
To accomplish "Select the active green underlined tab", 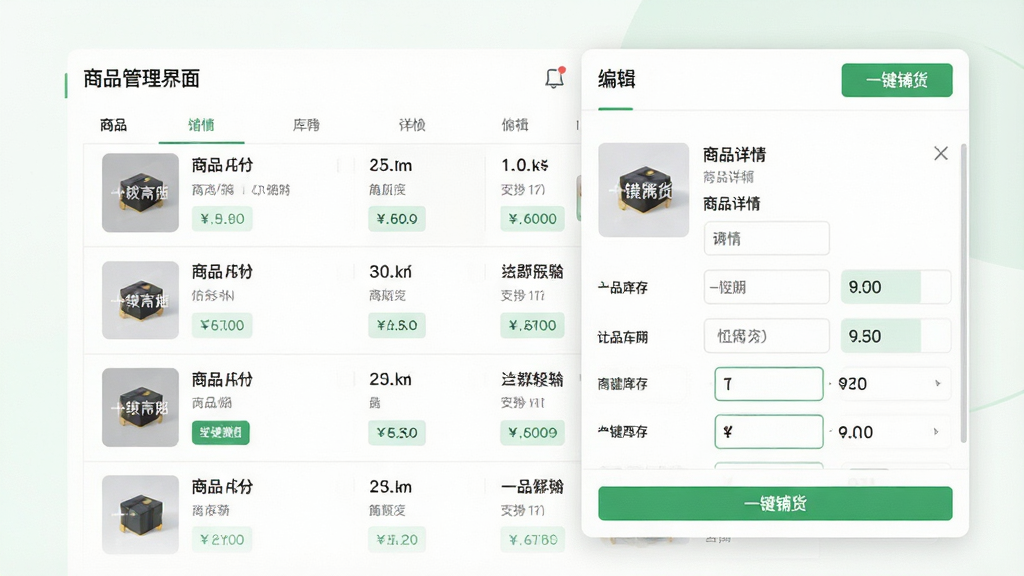I will (x=201, y=125).
